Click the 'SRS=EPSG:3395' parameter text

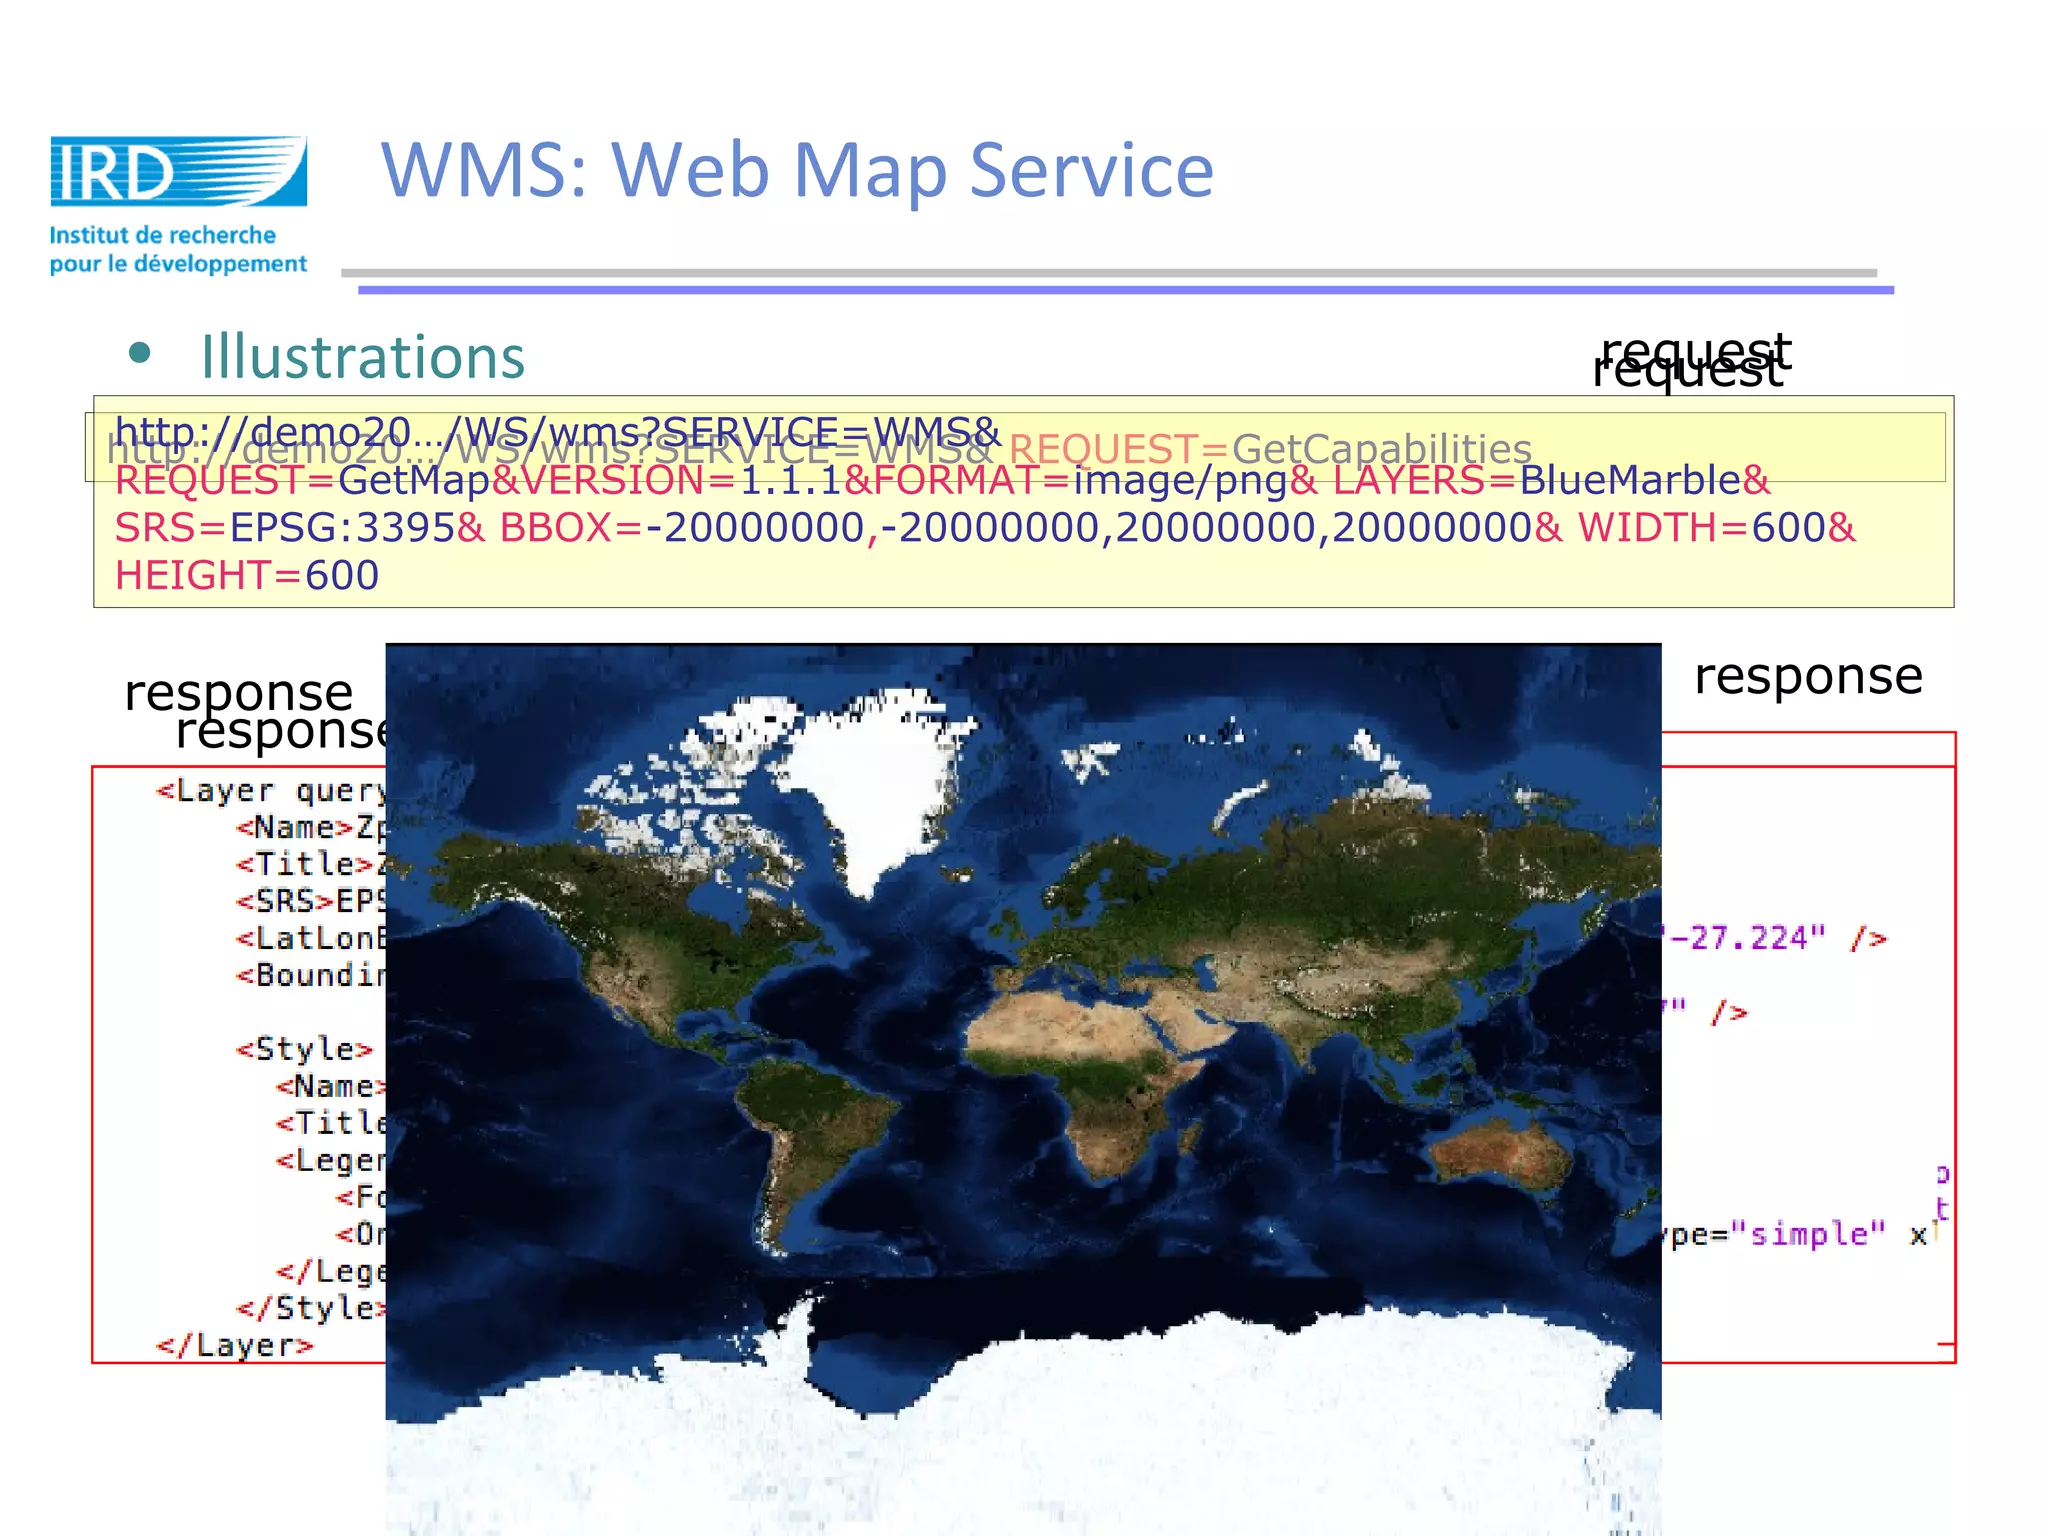tap(285, 527)
